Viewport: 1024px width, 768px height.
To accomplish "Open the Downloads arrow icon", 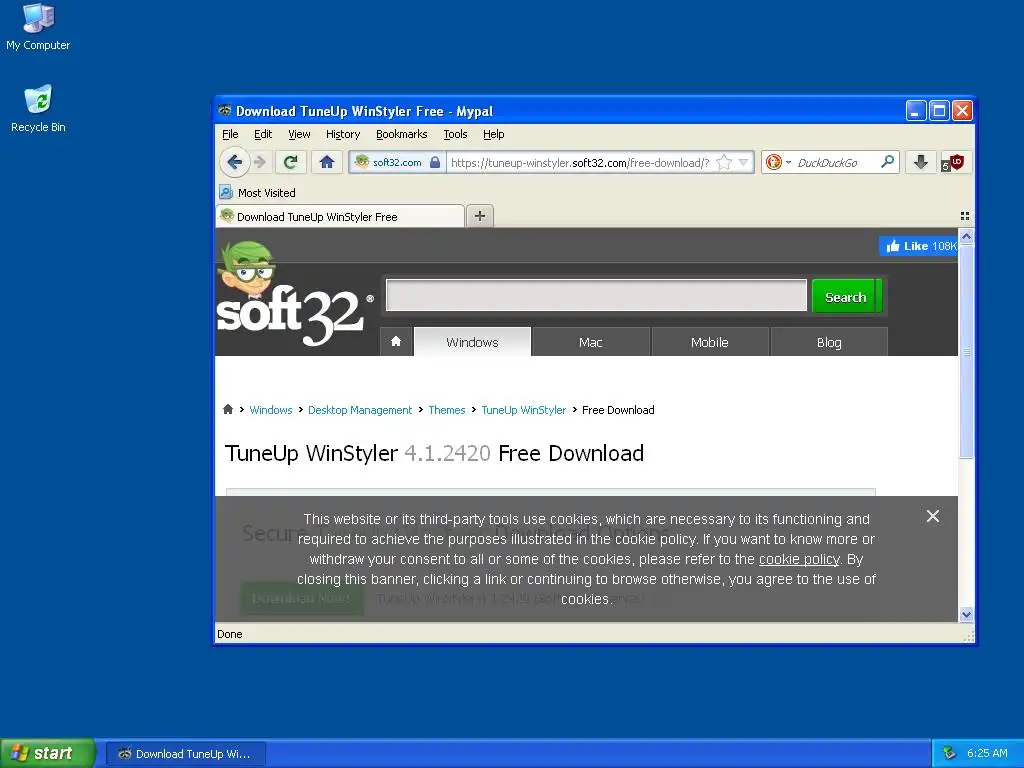I will (921, 162).
